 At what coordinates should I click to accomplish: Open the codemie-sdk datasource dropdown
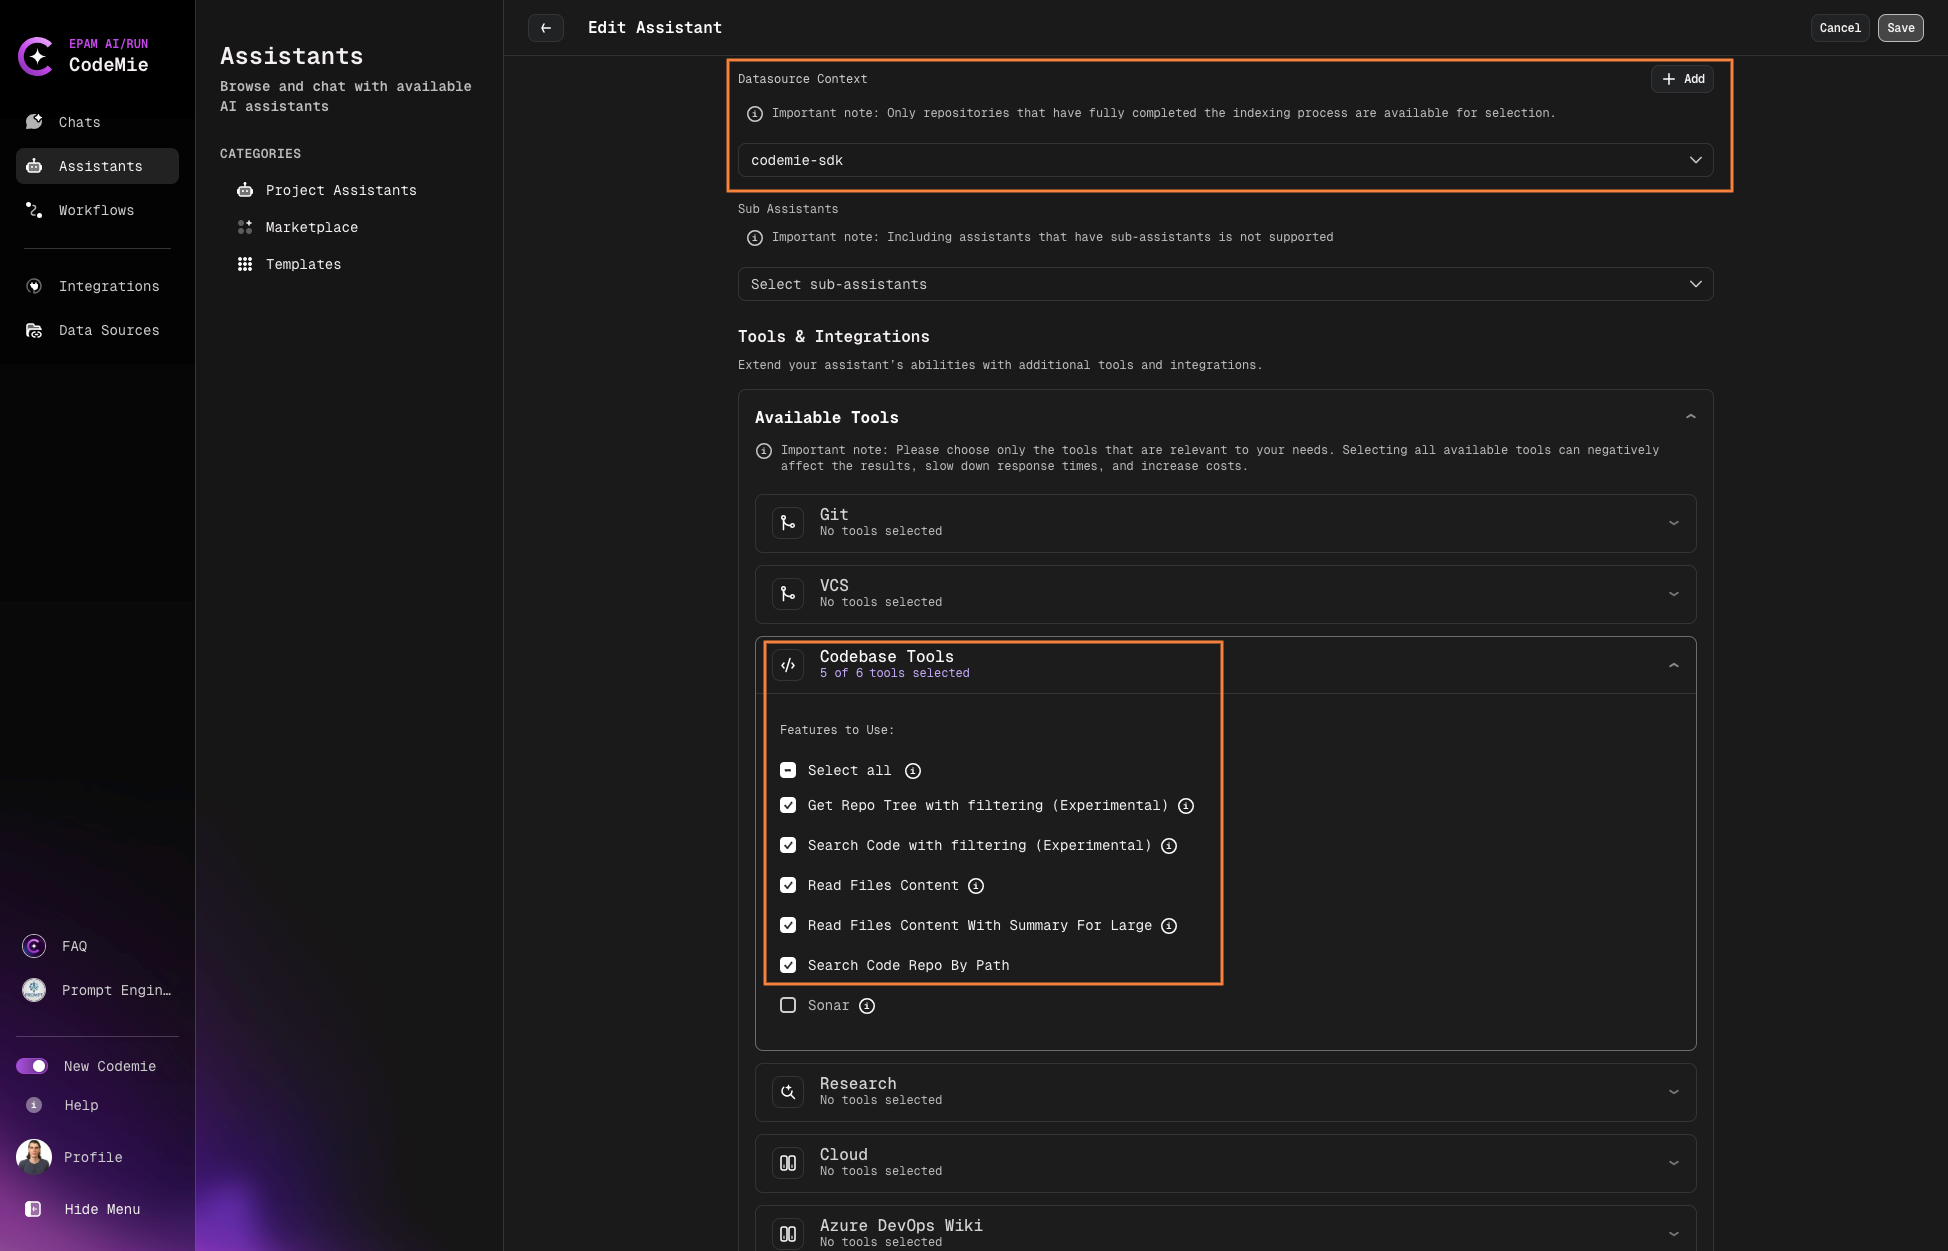[x=1224, y=160]
